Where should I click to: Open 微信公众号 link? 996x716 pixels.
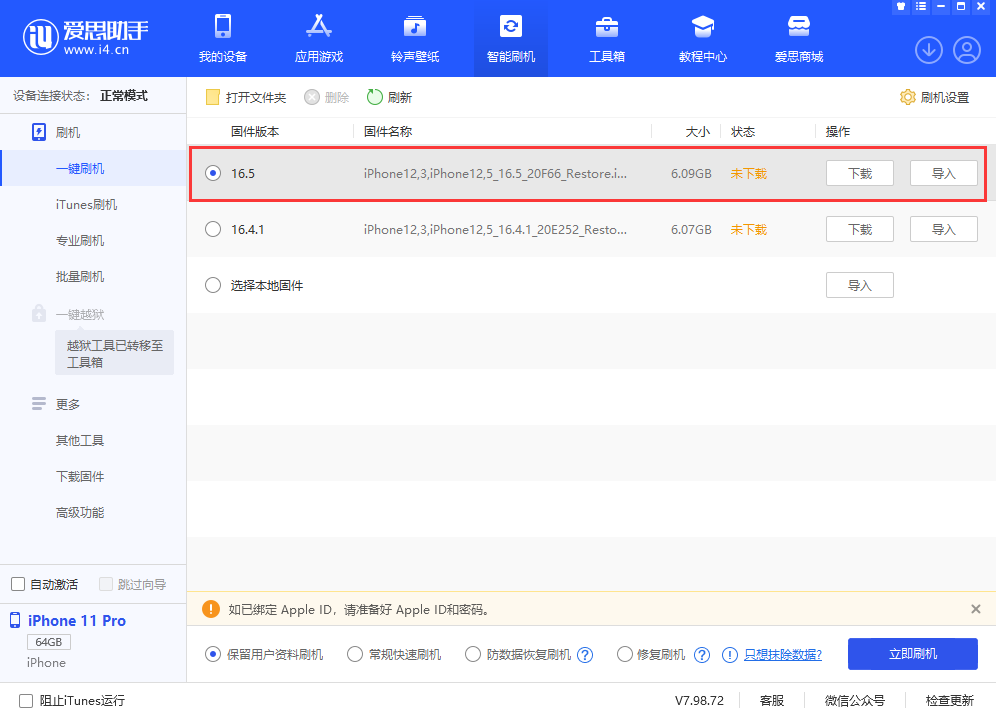854,700
